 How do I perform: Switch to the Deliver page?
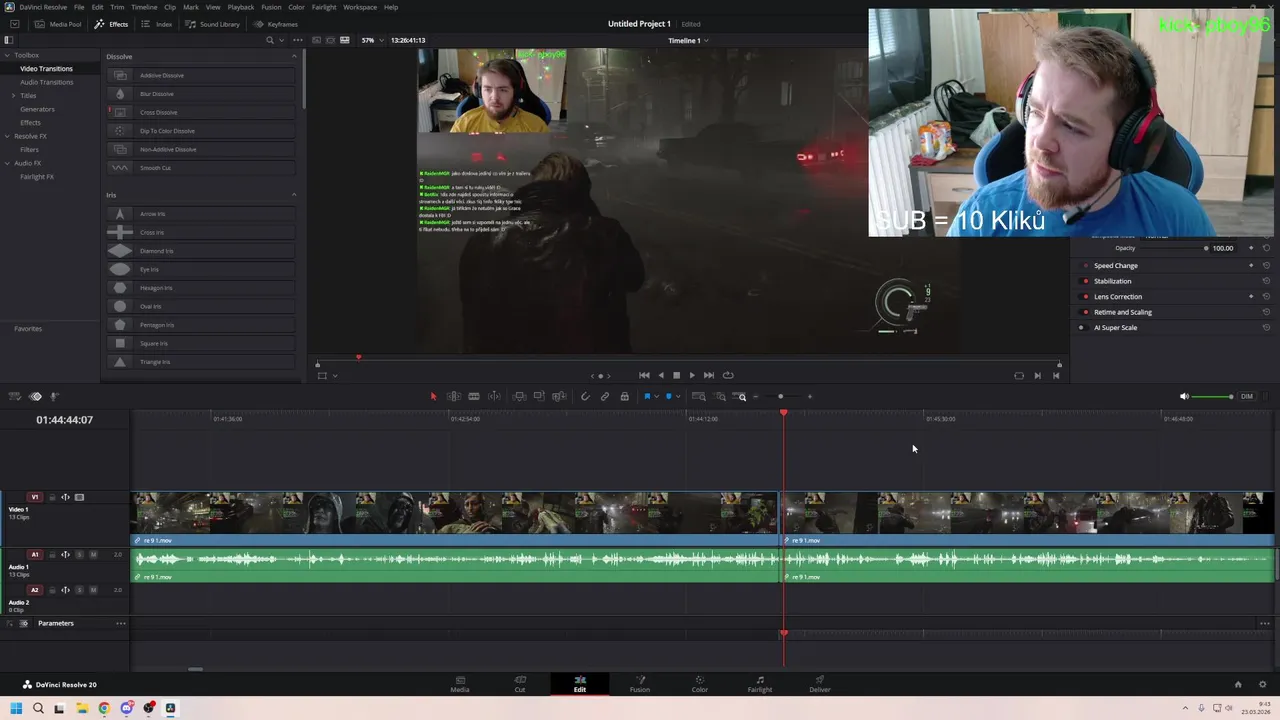click(x=820, y=684)
